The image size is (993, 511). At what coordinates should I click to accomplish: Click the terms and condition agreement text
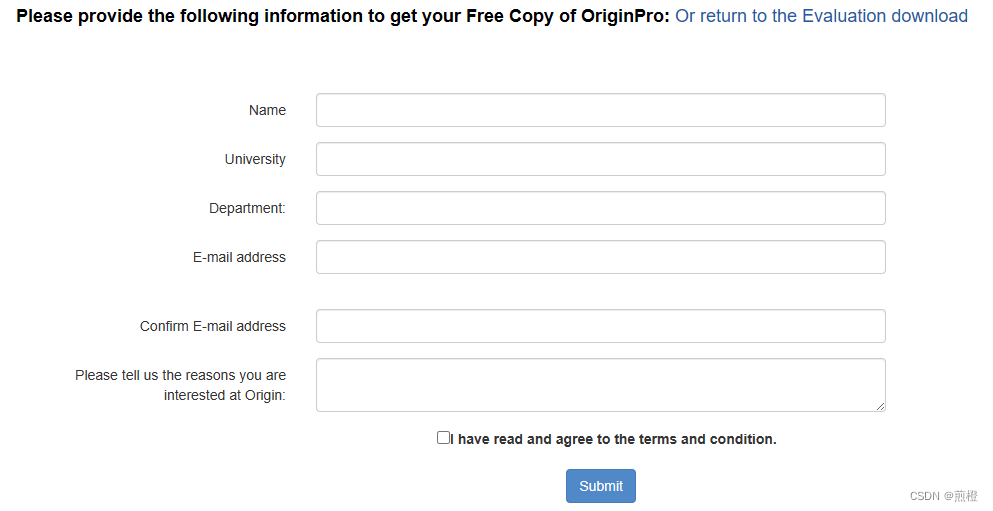[x=614, y=439]
